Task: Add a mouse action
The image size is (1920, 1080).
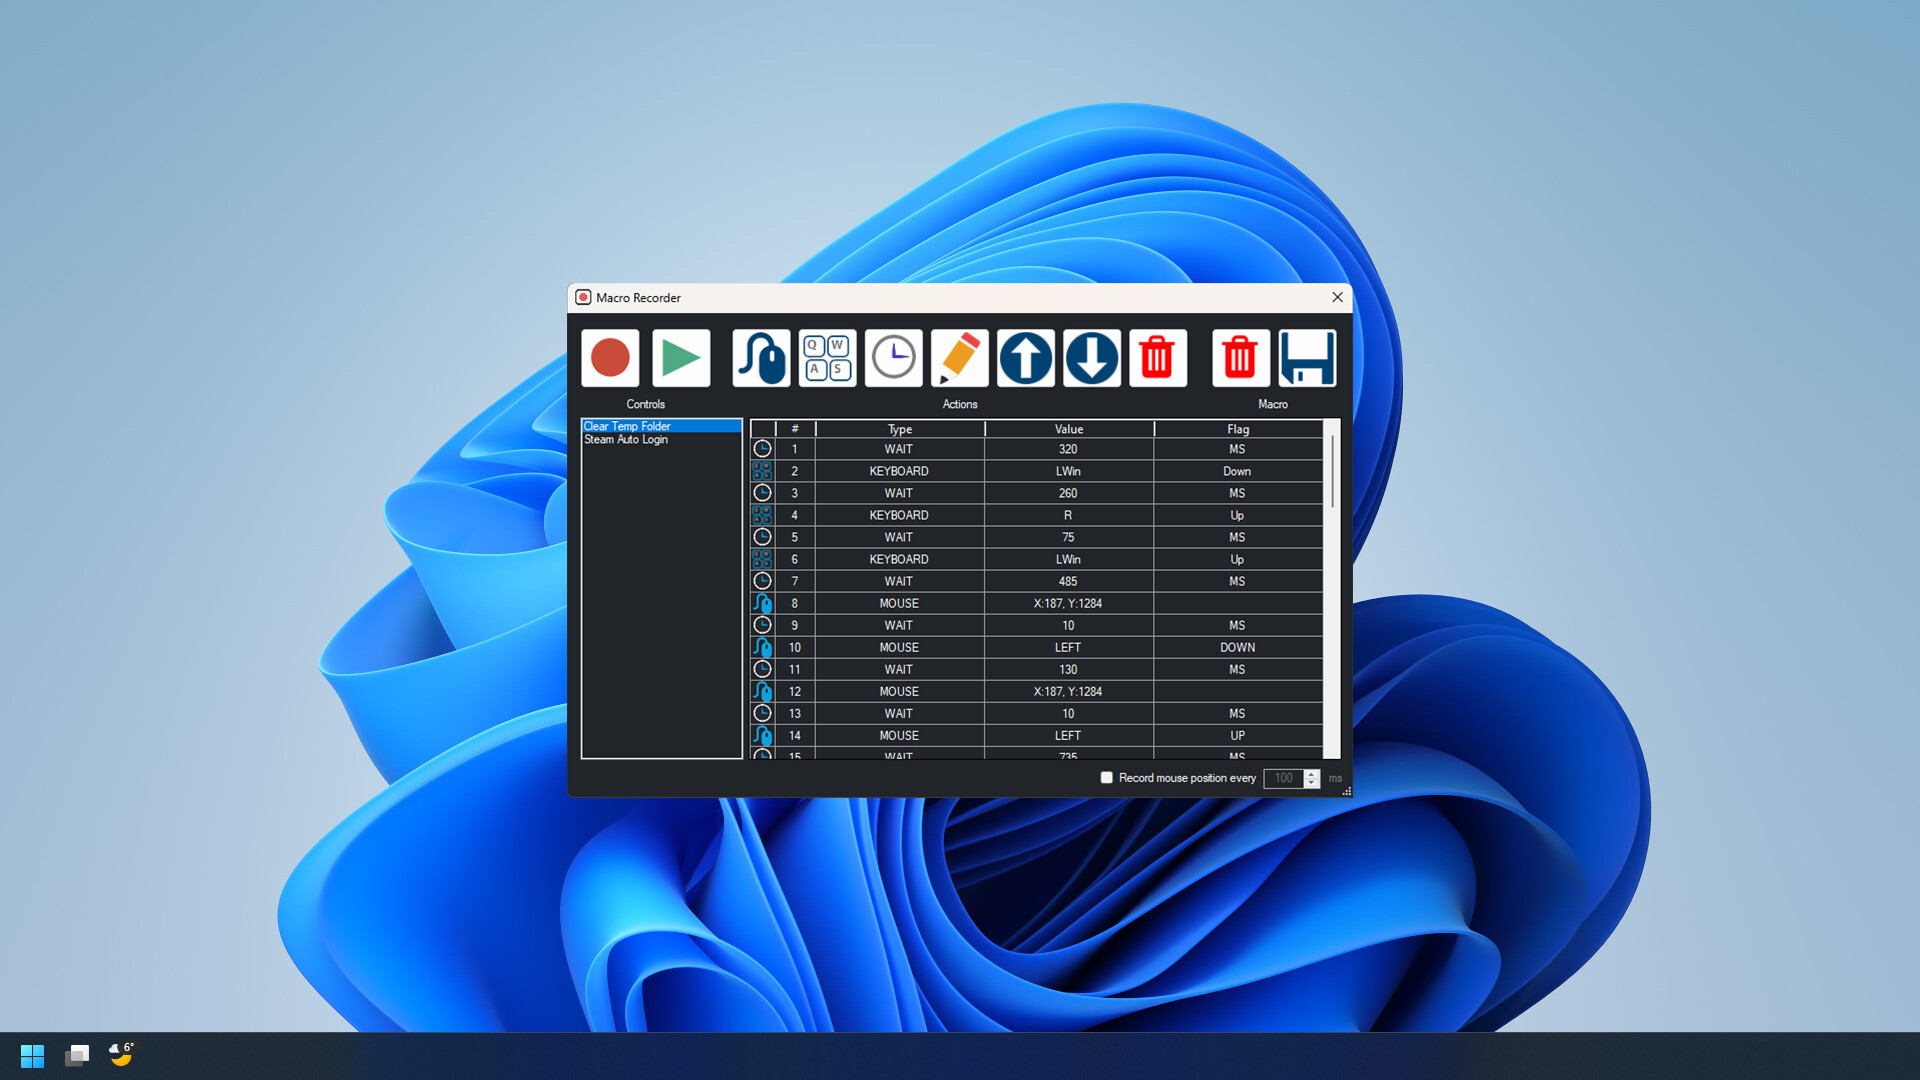Action: 762,357
